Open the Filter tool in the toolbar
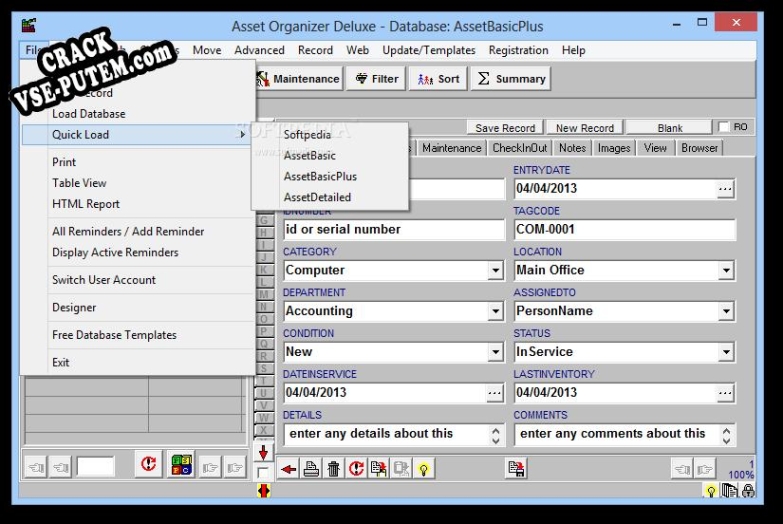783x524 pixels. pyautogui.click(x=377, y=78)
